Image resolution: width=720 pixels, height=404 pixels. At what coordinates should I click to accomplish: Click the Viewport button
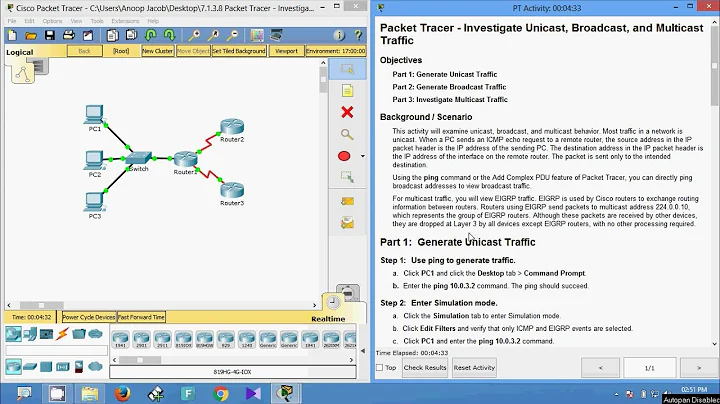[287, 51]
